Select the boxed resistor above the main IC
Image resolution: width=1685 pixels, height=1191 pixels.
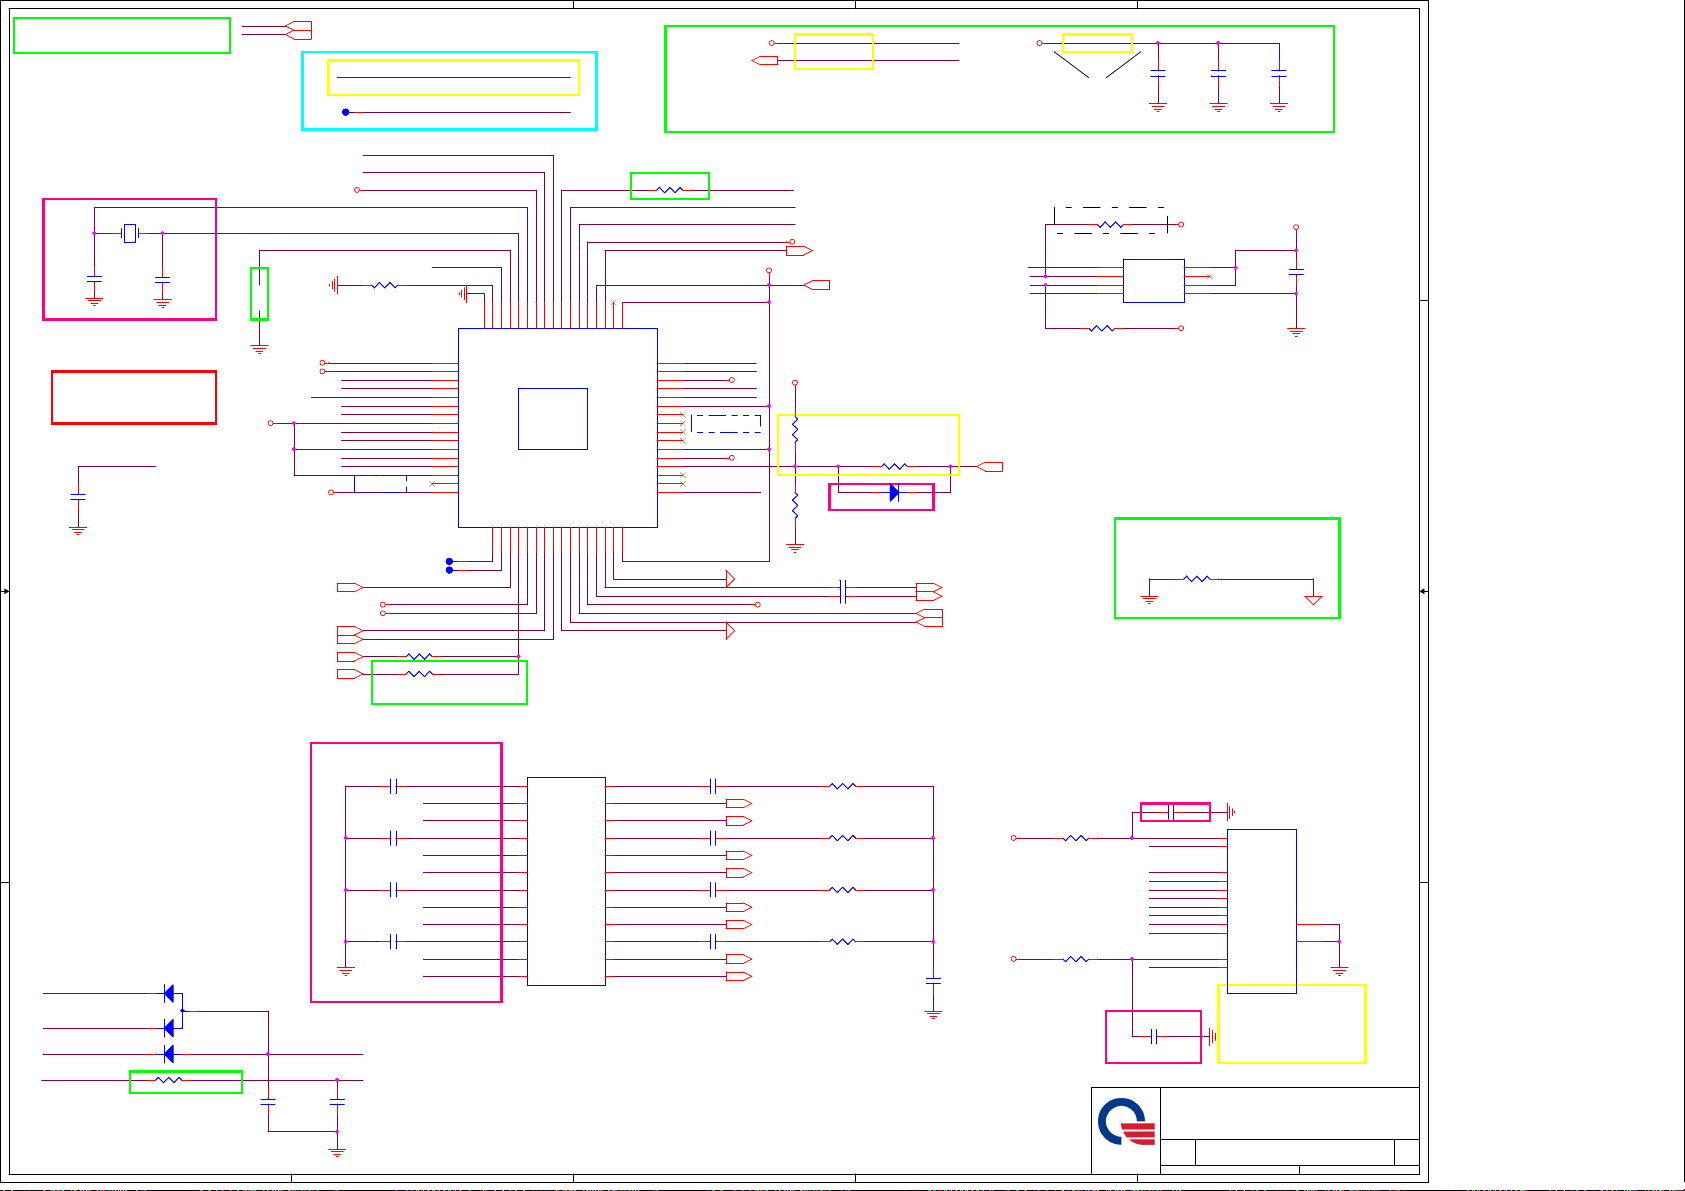point(670,189)
